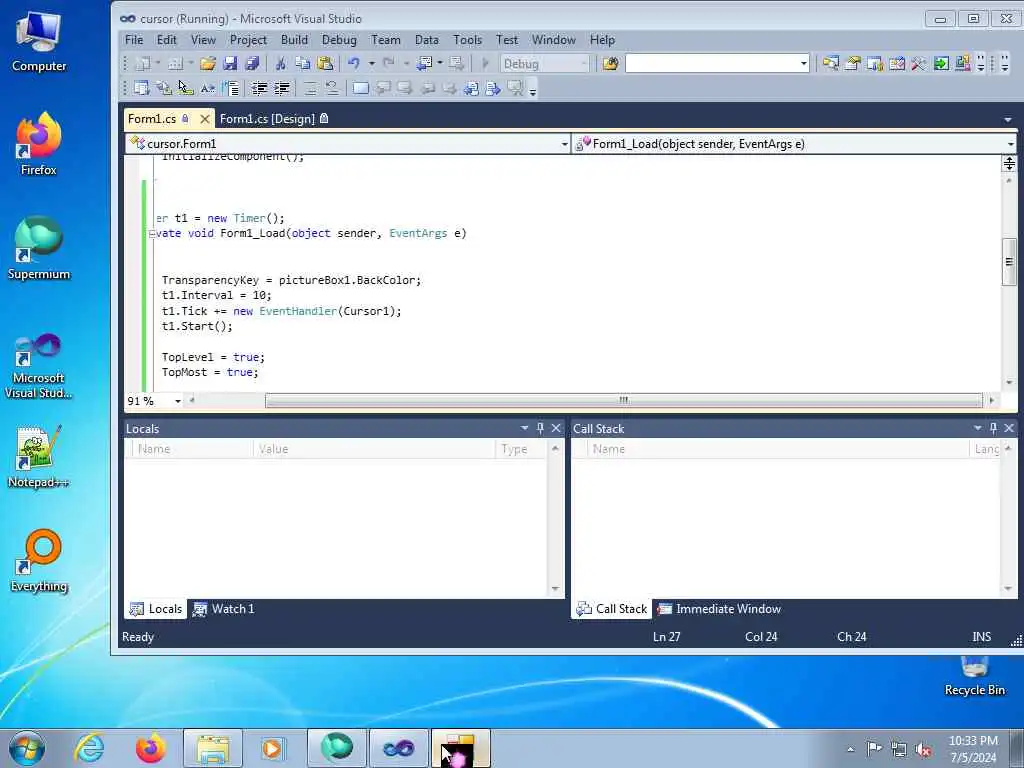This screenshot has width=1024, height=768.
Task: Click the Recycle Bin desktop icon
Action: [974, 677]
